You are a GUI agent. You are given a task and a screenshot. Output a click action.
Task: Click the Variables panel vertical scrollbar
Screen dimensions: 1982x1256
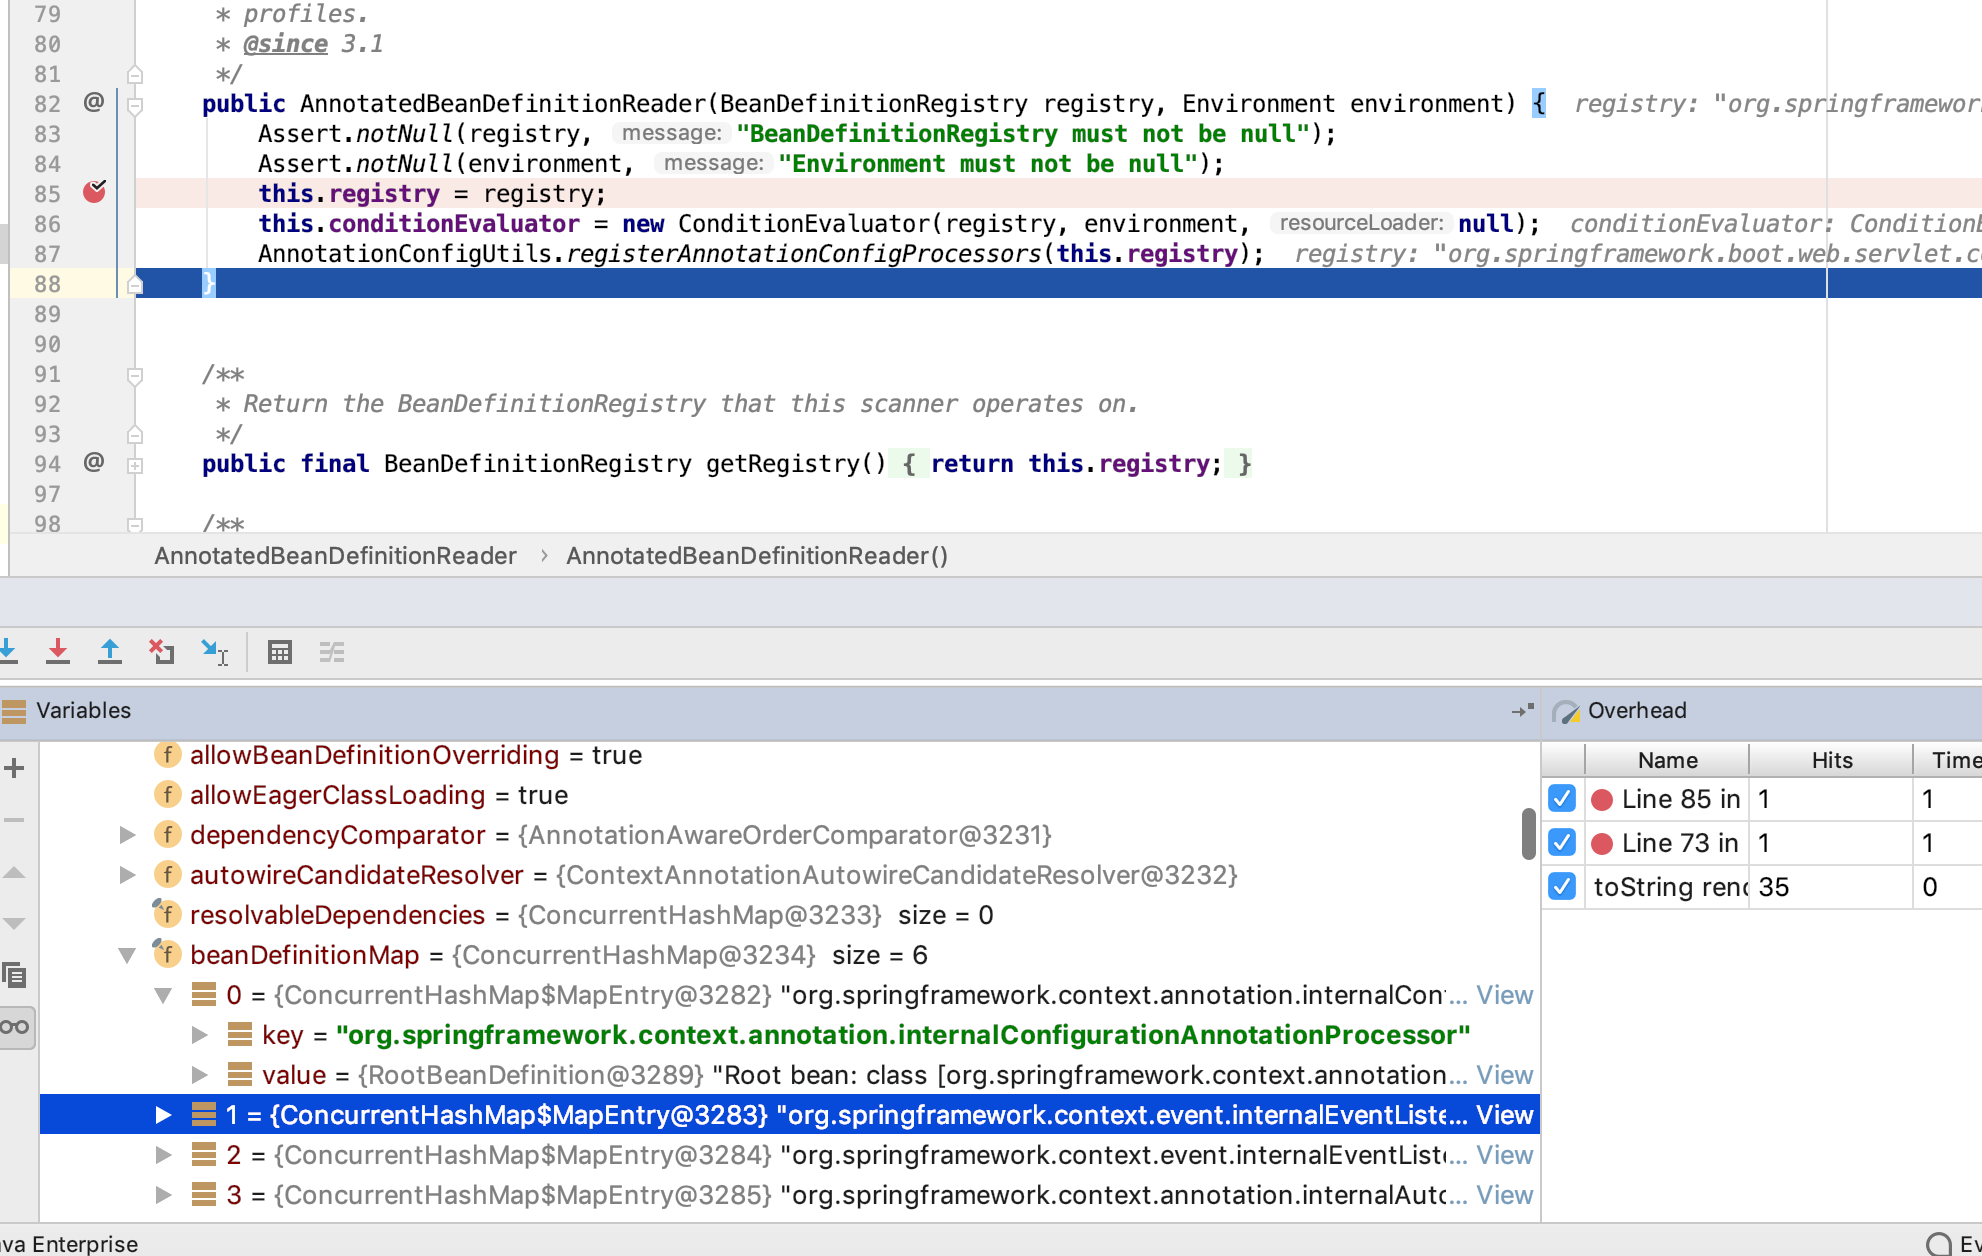tap(1528, 835)
